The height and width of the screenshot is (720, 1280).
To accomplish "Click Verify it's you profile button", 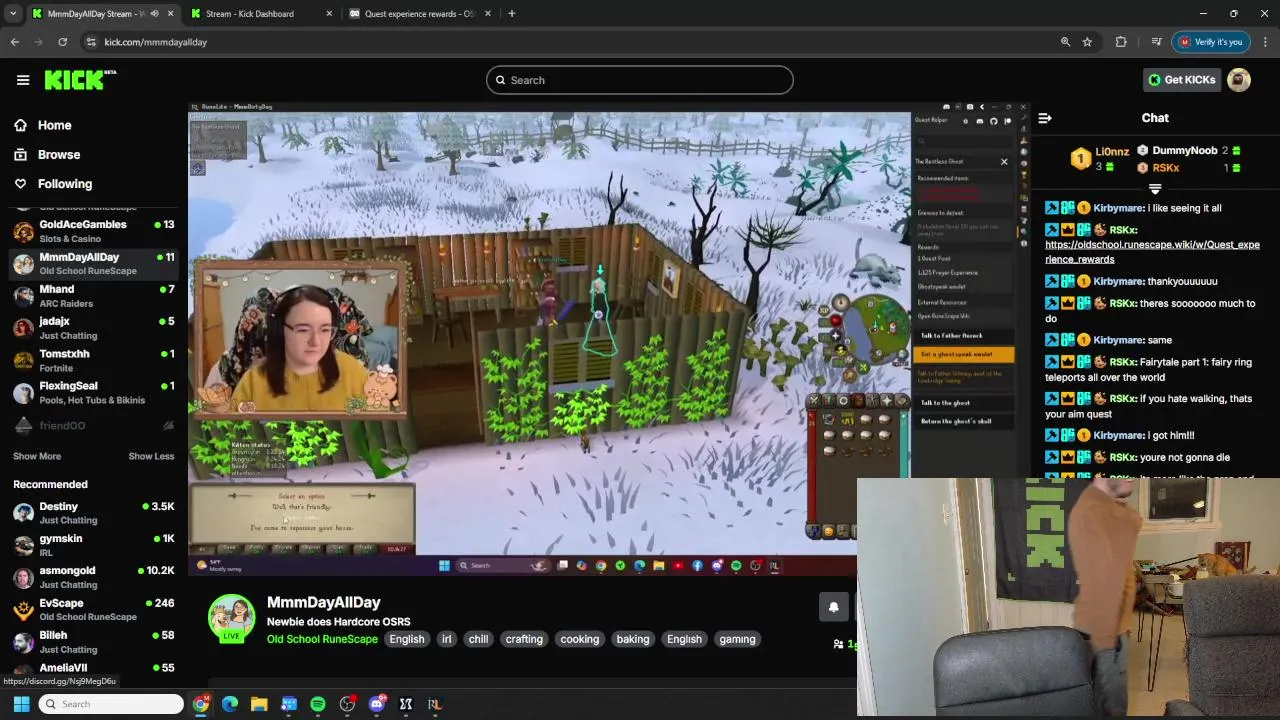I will (x=1210, y=42).
